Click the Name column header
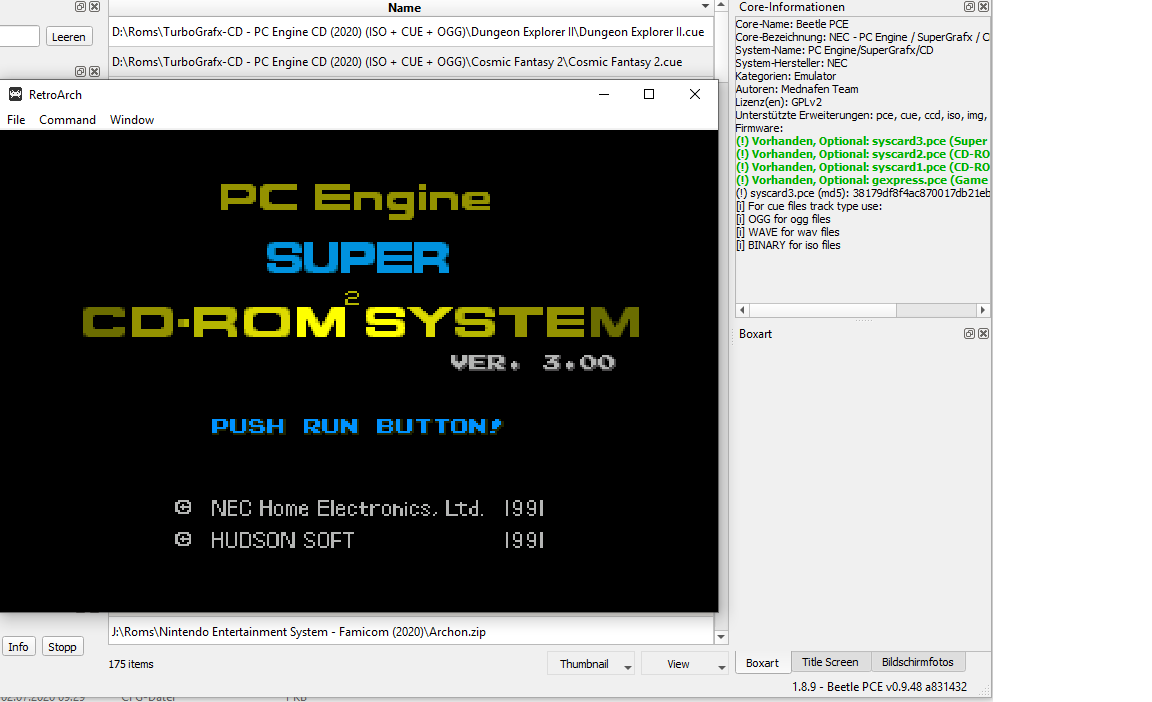 coord(404,7)
